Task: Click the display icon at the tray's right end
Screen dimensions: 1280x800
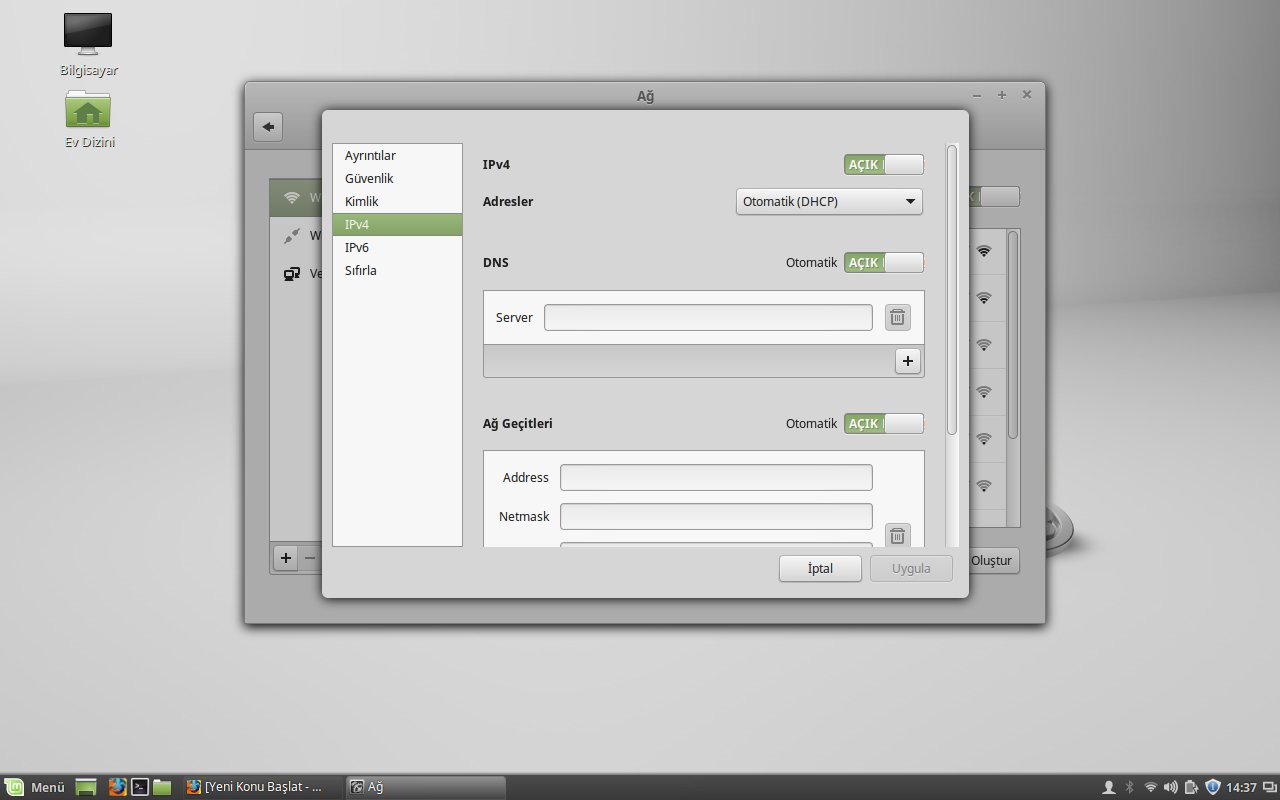Action: pyautogui.click(x=1269, y=787)
